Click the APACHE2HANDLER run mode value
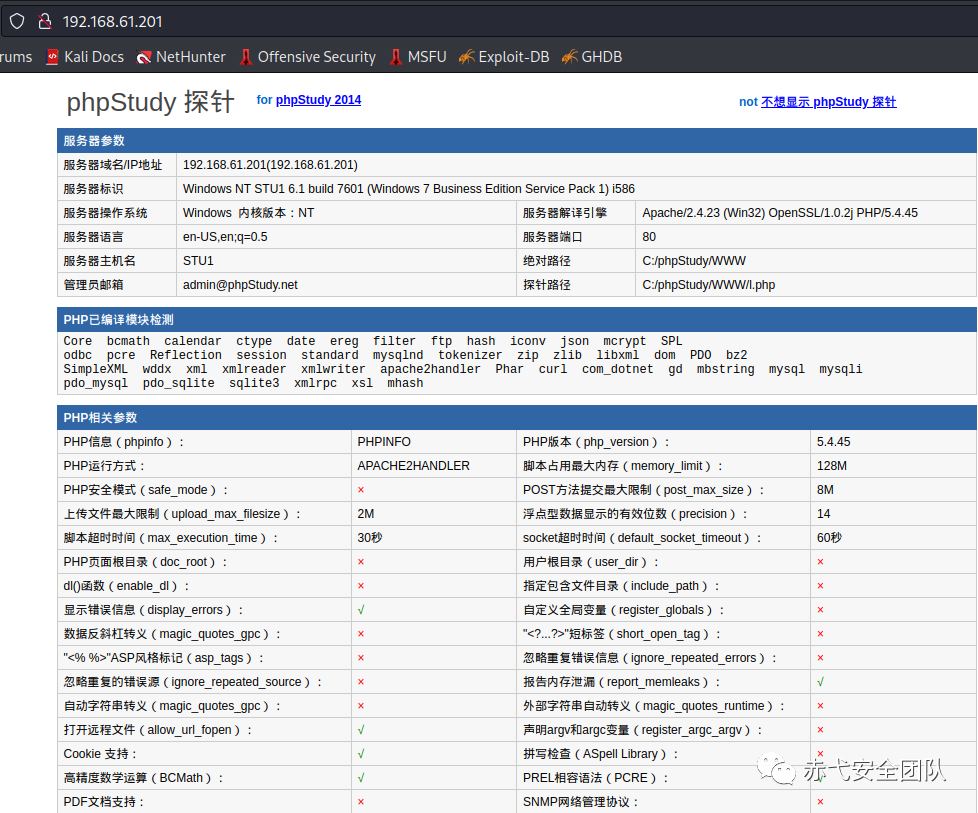This screenshot has height=813, width=978. click(x=414, y=466)
